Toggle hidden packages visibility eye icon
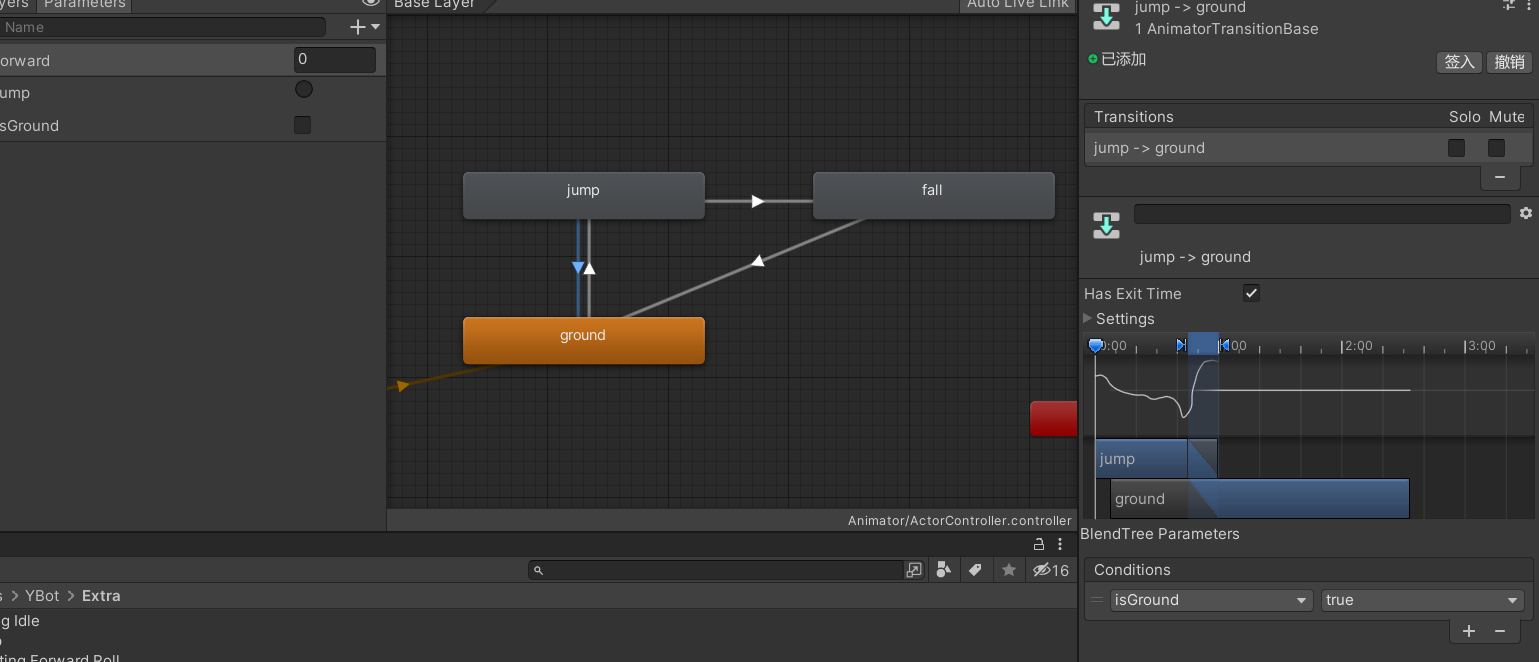Image resolution: width=1539 pixels, height=662 pixels. tap(1051, 570)
